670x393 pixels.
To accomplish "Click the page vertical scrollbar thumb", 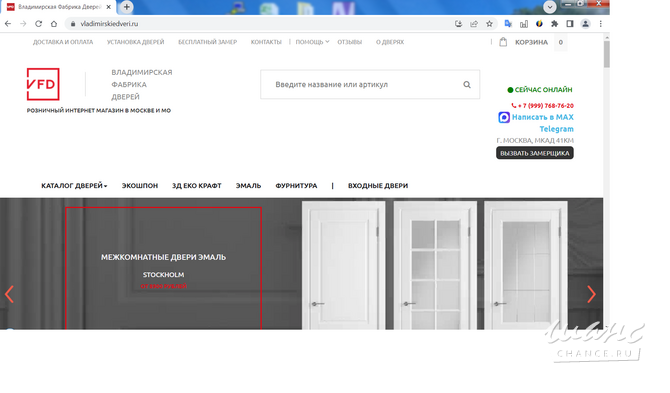I will [x=606, y=54].
